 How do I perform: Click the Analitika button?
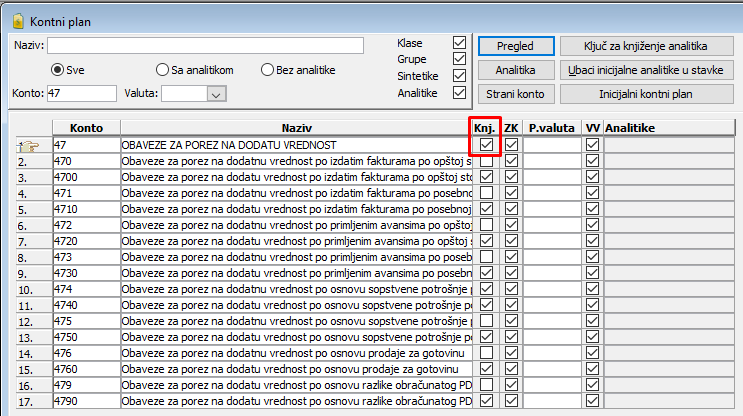(515, 70)
